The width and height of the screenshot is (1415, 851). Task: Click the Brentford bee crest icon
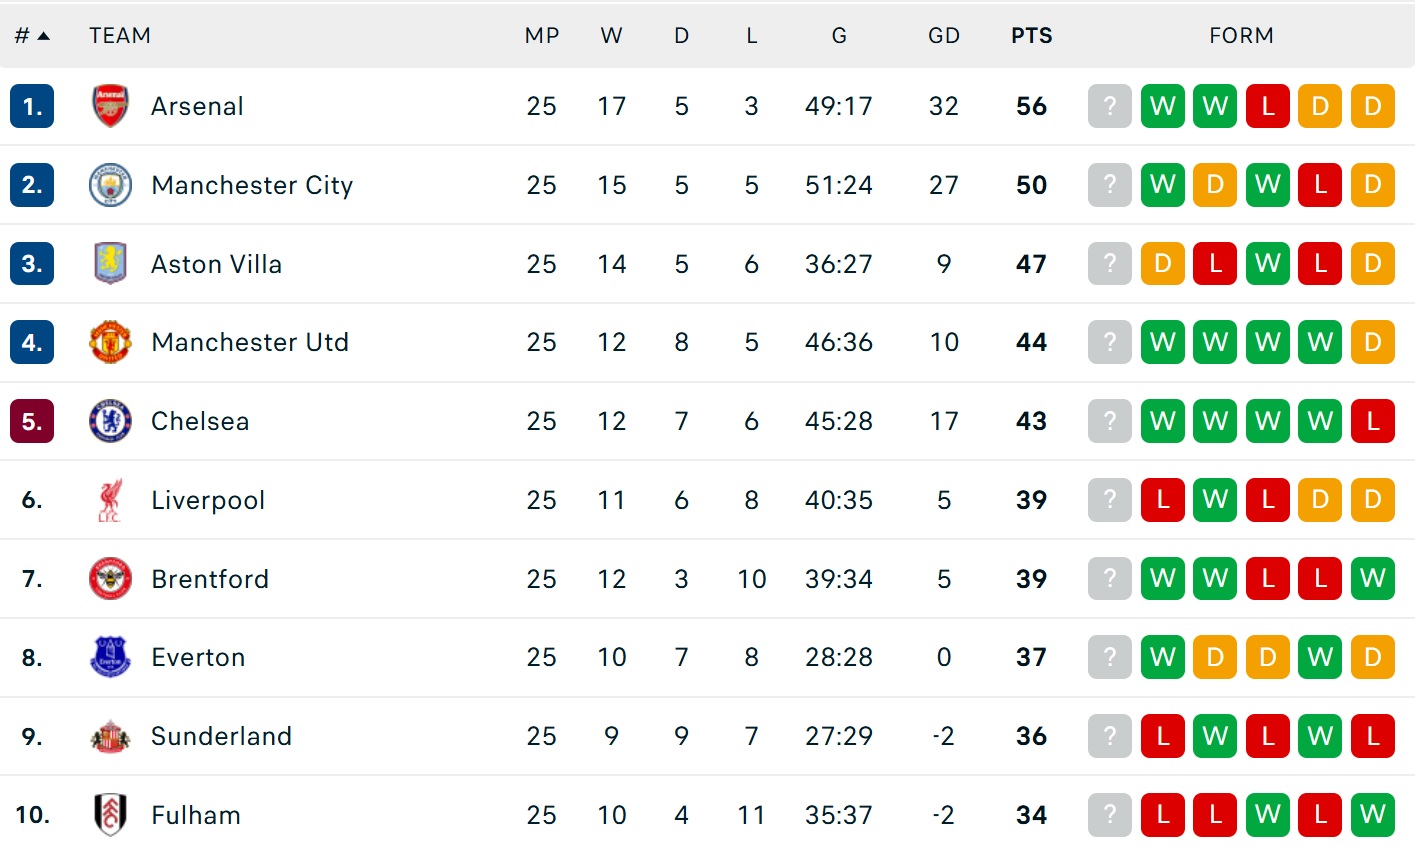coord(110,579)
